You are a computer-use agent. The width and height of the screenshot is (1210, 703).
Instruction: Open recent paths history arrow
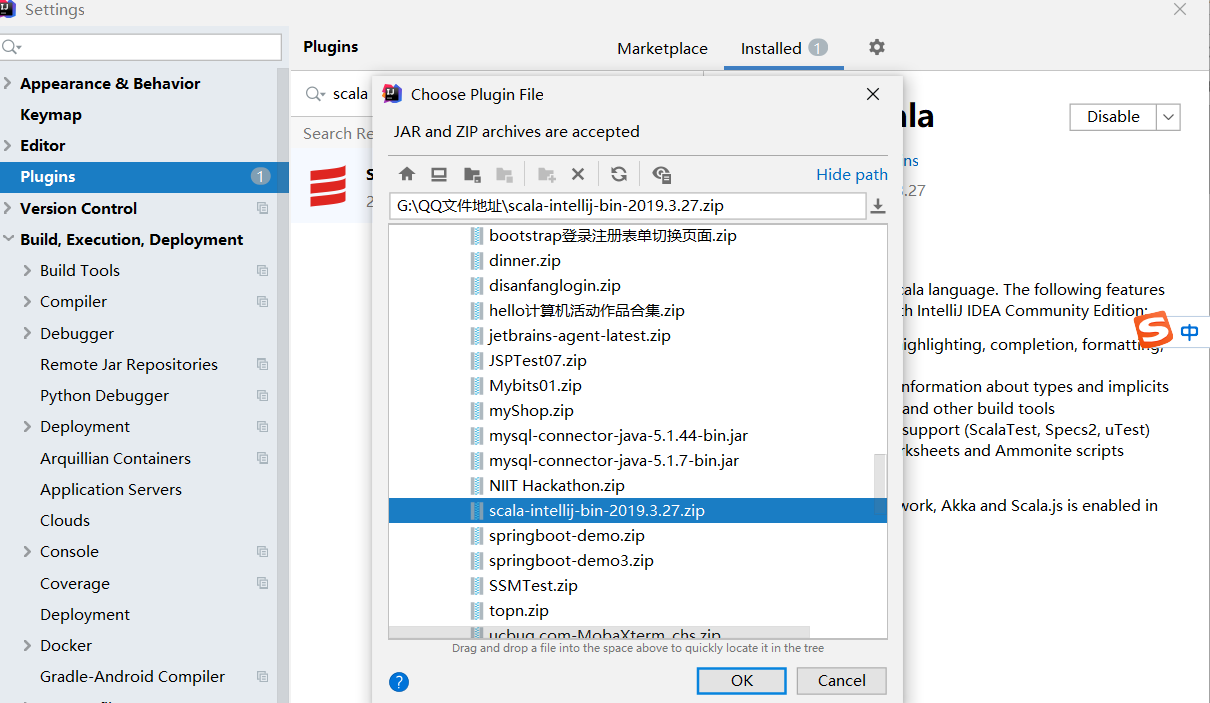coord(878,206)
